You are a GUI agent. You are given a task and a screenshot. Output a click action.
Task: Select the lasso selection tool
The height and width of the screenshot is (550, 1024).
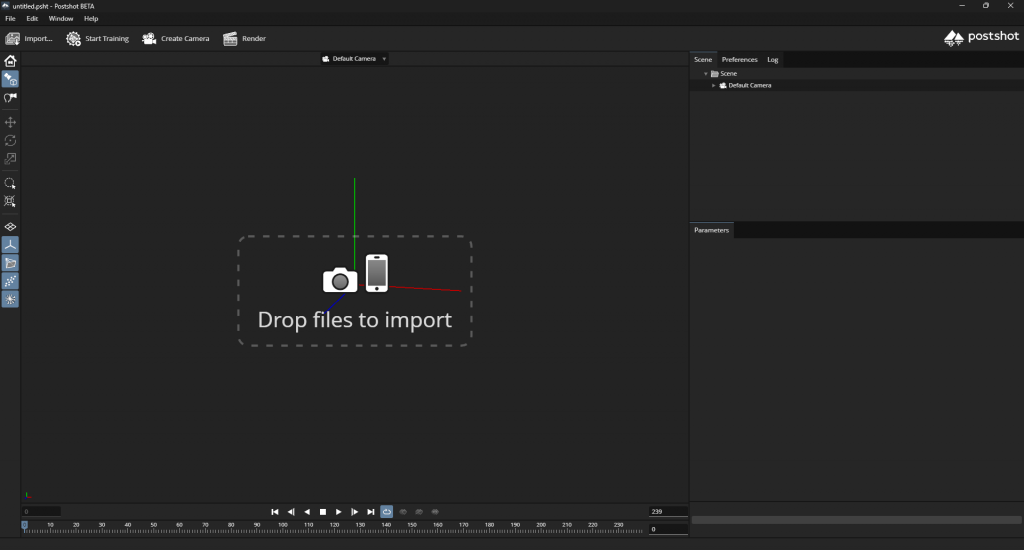coord(11,184)
